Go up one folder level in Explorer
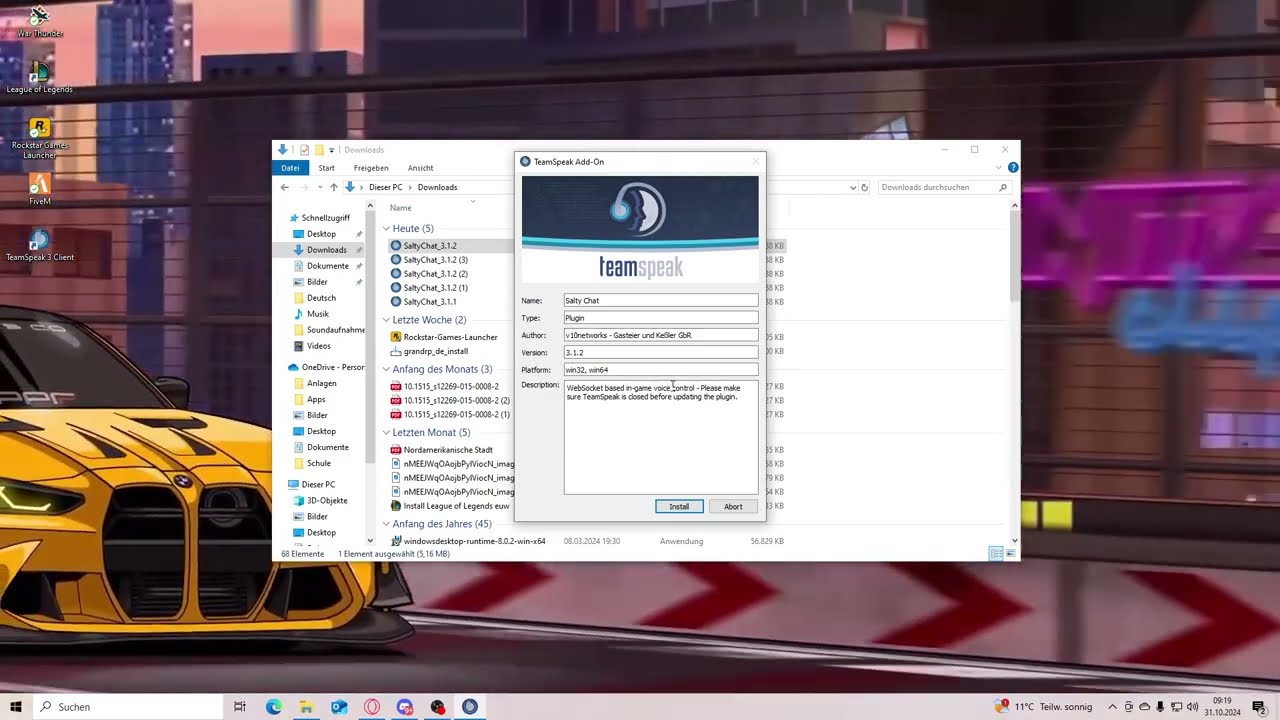The width and height of the screenshot is (1280, 720). click(333, 187)
